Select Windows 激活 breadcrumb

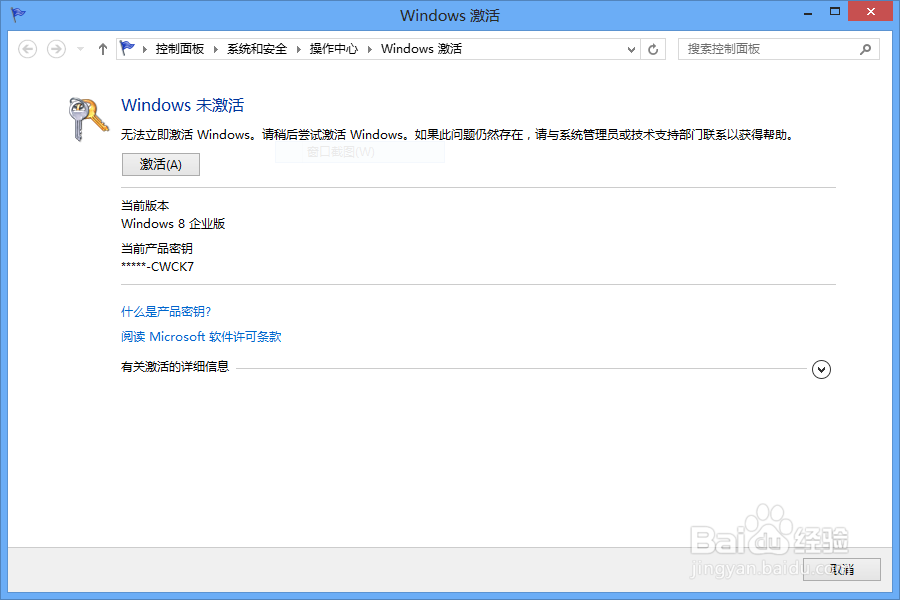pos(421,49)
